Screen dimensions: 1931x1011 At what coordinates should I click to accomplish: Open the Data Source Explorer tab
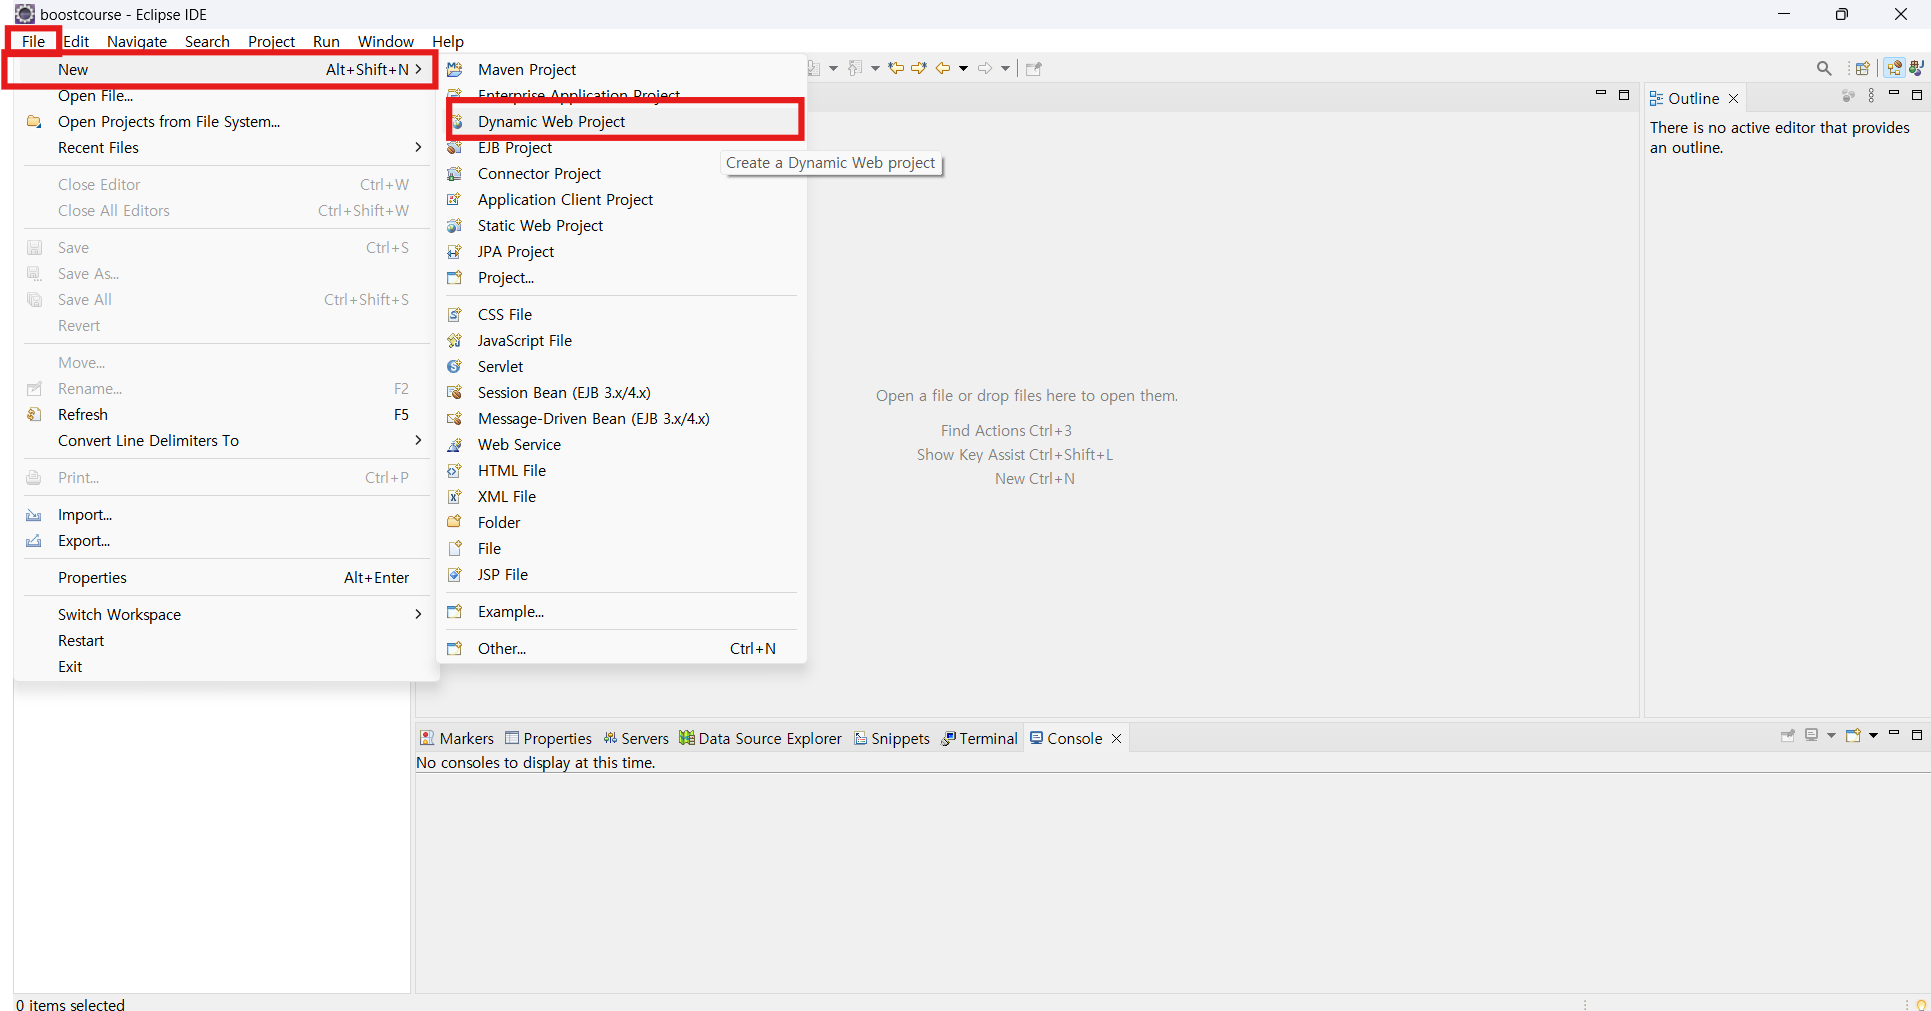(x=760, y=738)
